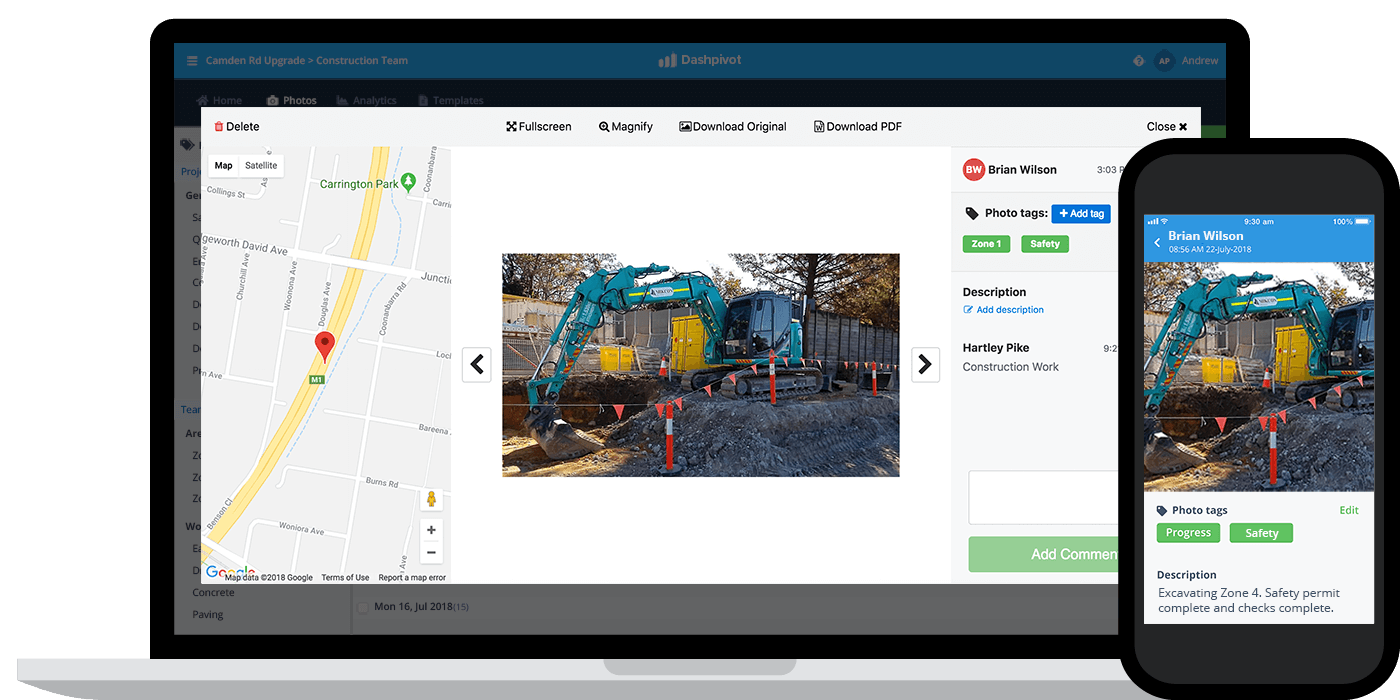Image resolution: width=1400 pixels, height=700 pixels.
Task: Click into the comment text box
Action: (1043, 498)
